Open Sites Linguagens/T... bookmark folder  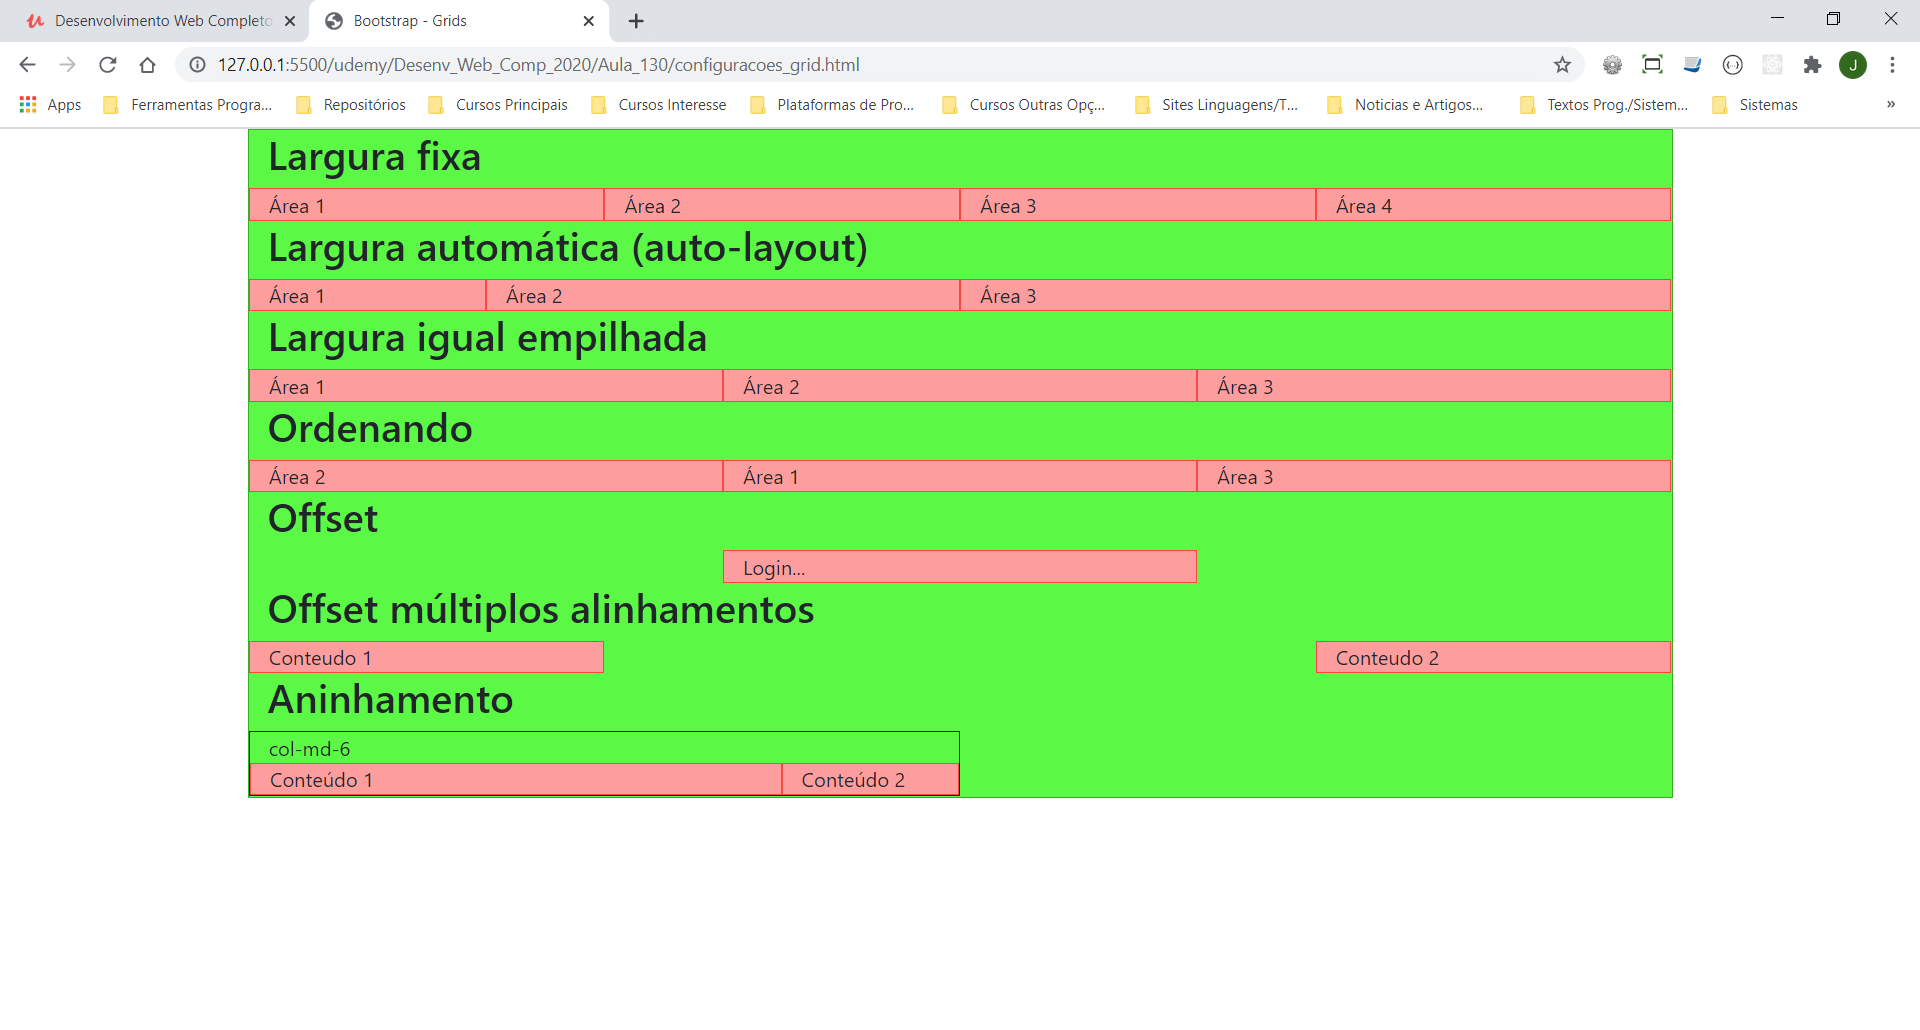[x=1217, y=105]
